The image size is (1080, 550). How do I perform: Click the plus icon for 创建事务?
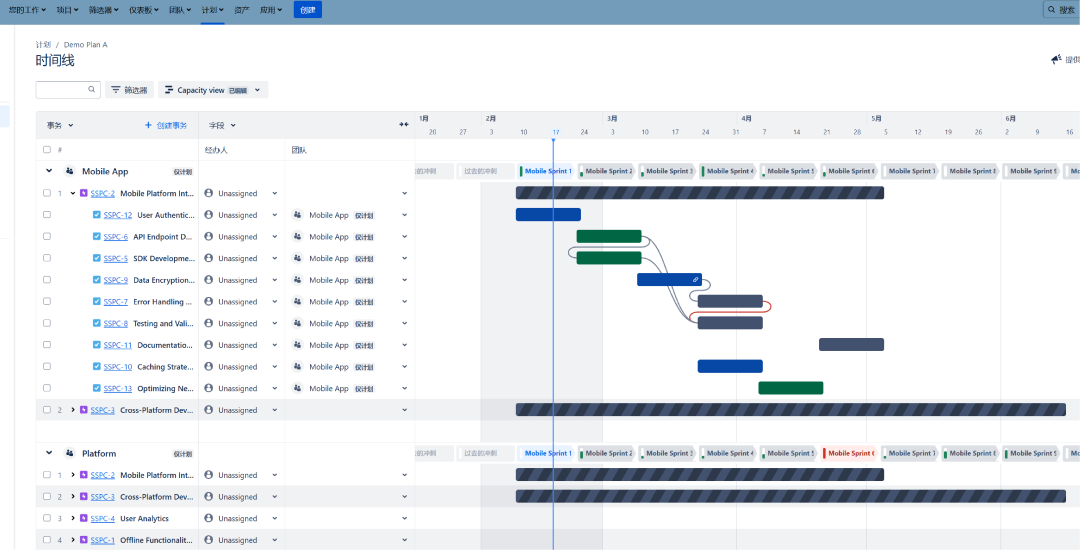click(x=148, y=125)
